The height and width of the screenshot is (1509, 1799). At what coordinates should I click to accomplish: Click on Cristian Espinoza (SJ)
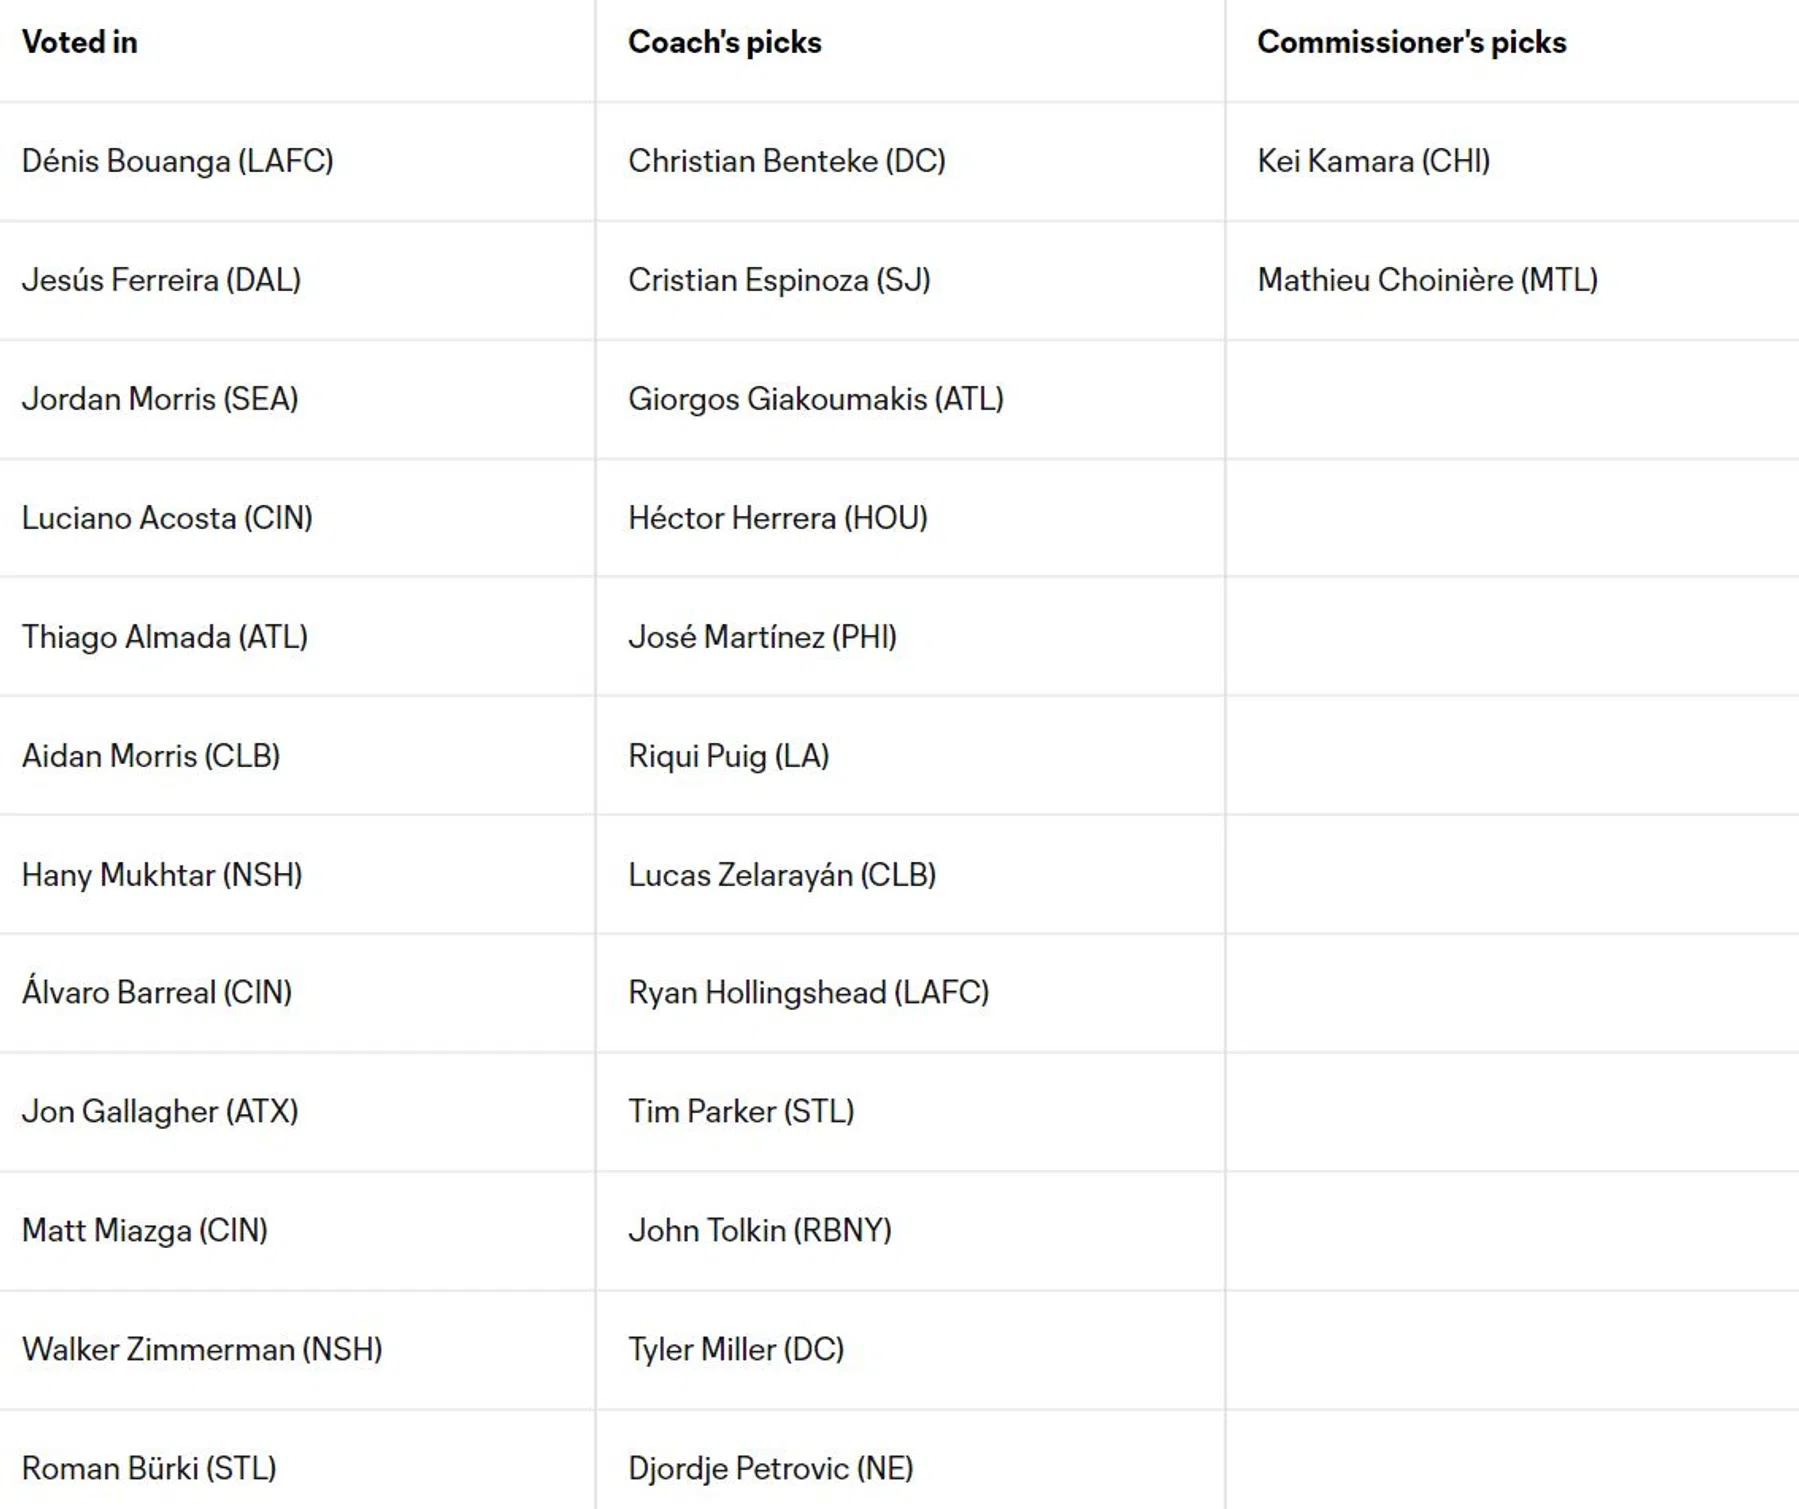779,280
